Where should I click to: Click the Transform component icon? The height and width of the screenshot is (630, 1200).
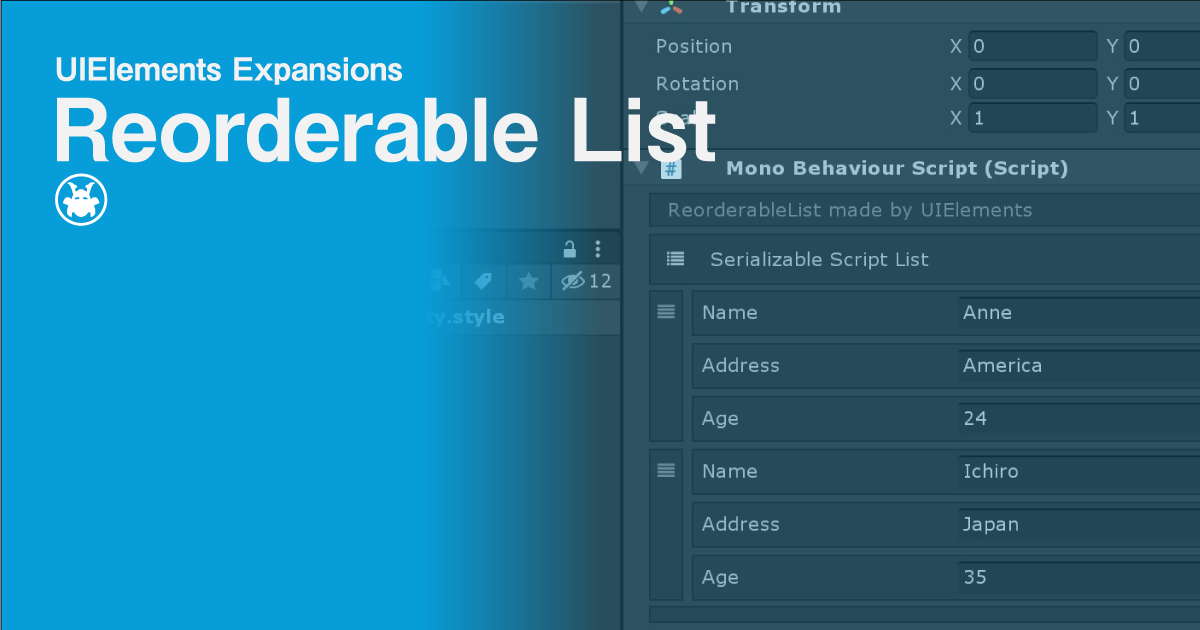pyautogui.click(x=672, y=8)
